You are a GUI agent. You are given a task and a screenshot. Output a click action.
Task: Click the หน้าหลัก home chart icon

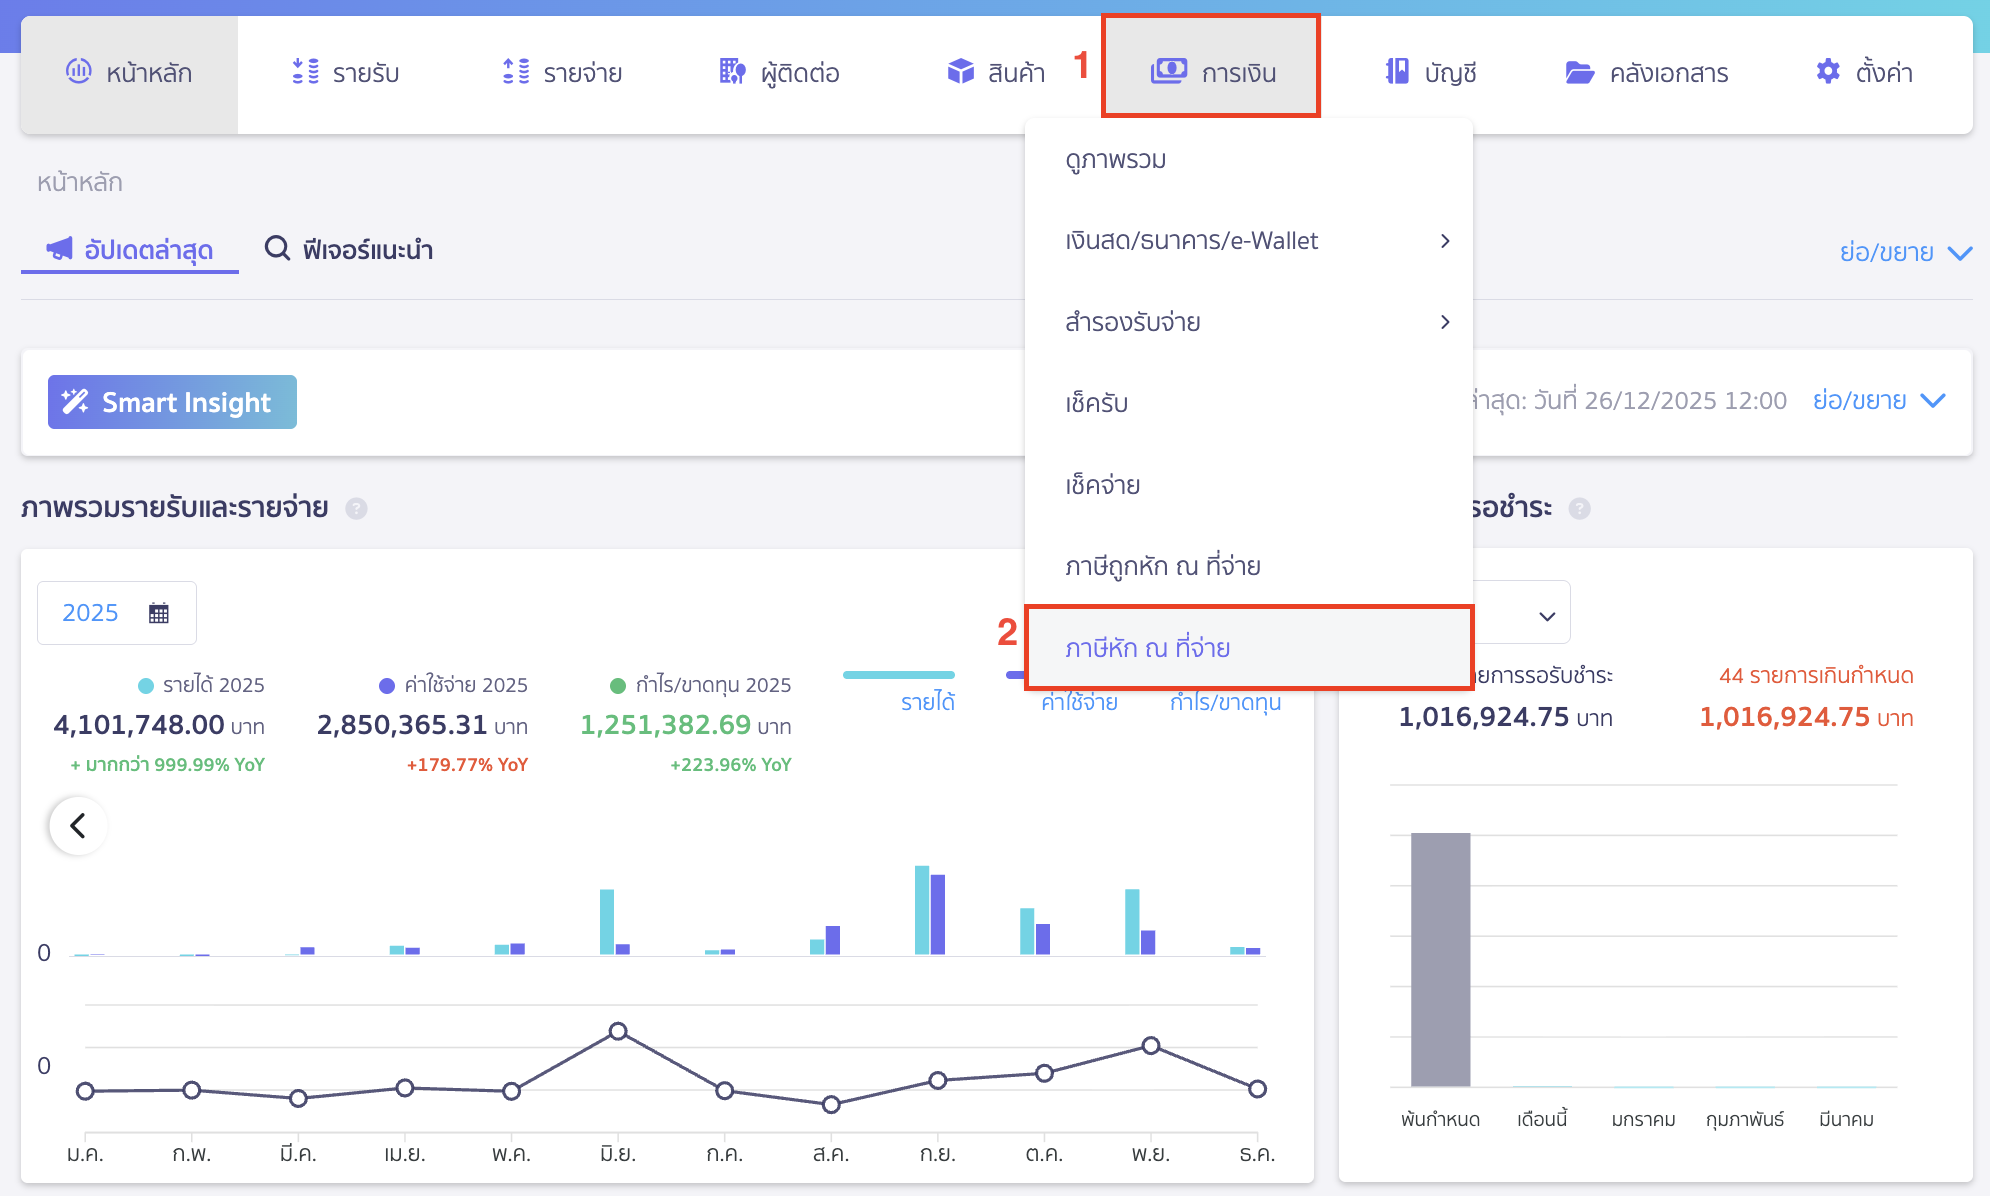click(x=79, y=71)
